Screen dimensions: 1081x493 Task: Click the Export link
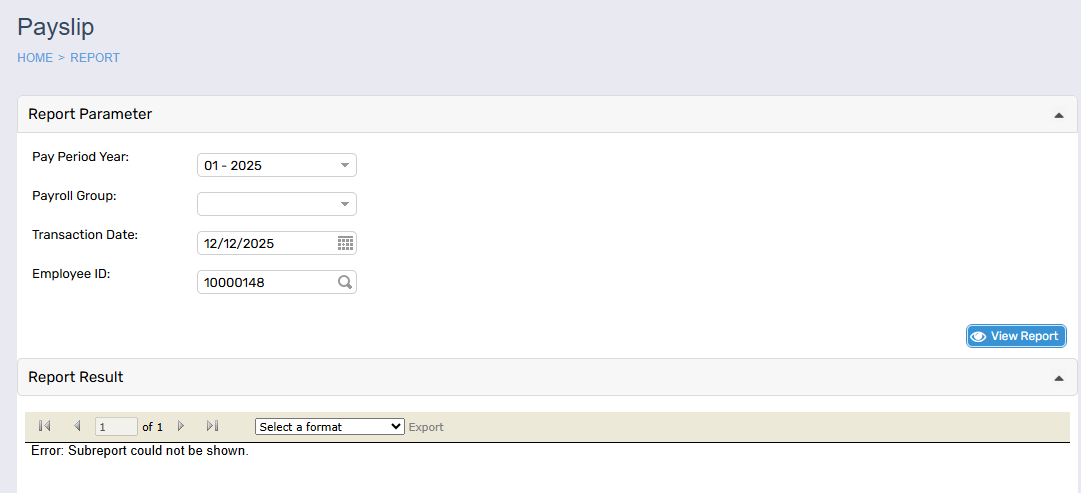[426, 427]
